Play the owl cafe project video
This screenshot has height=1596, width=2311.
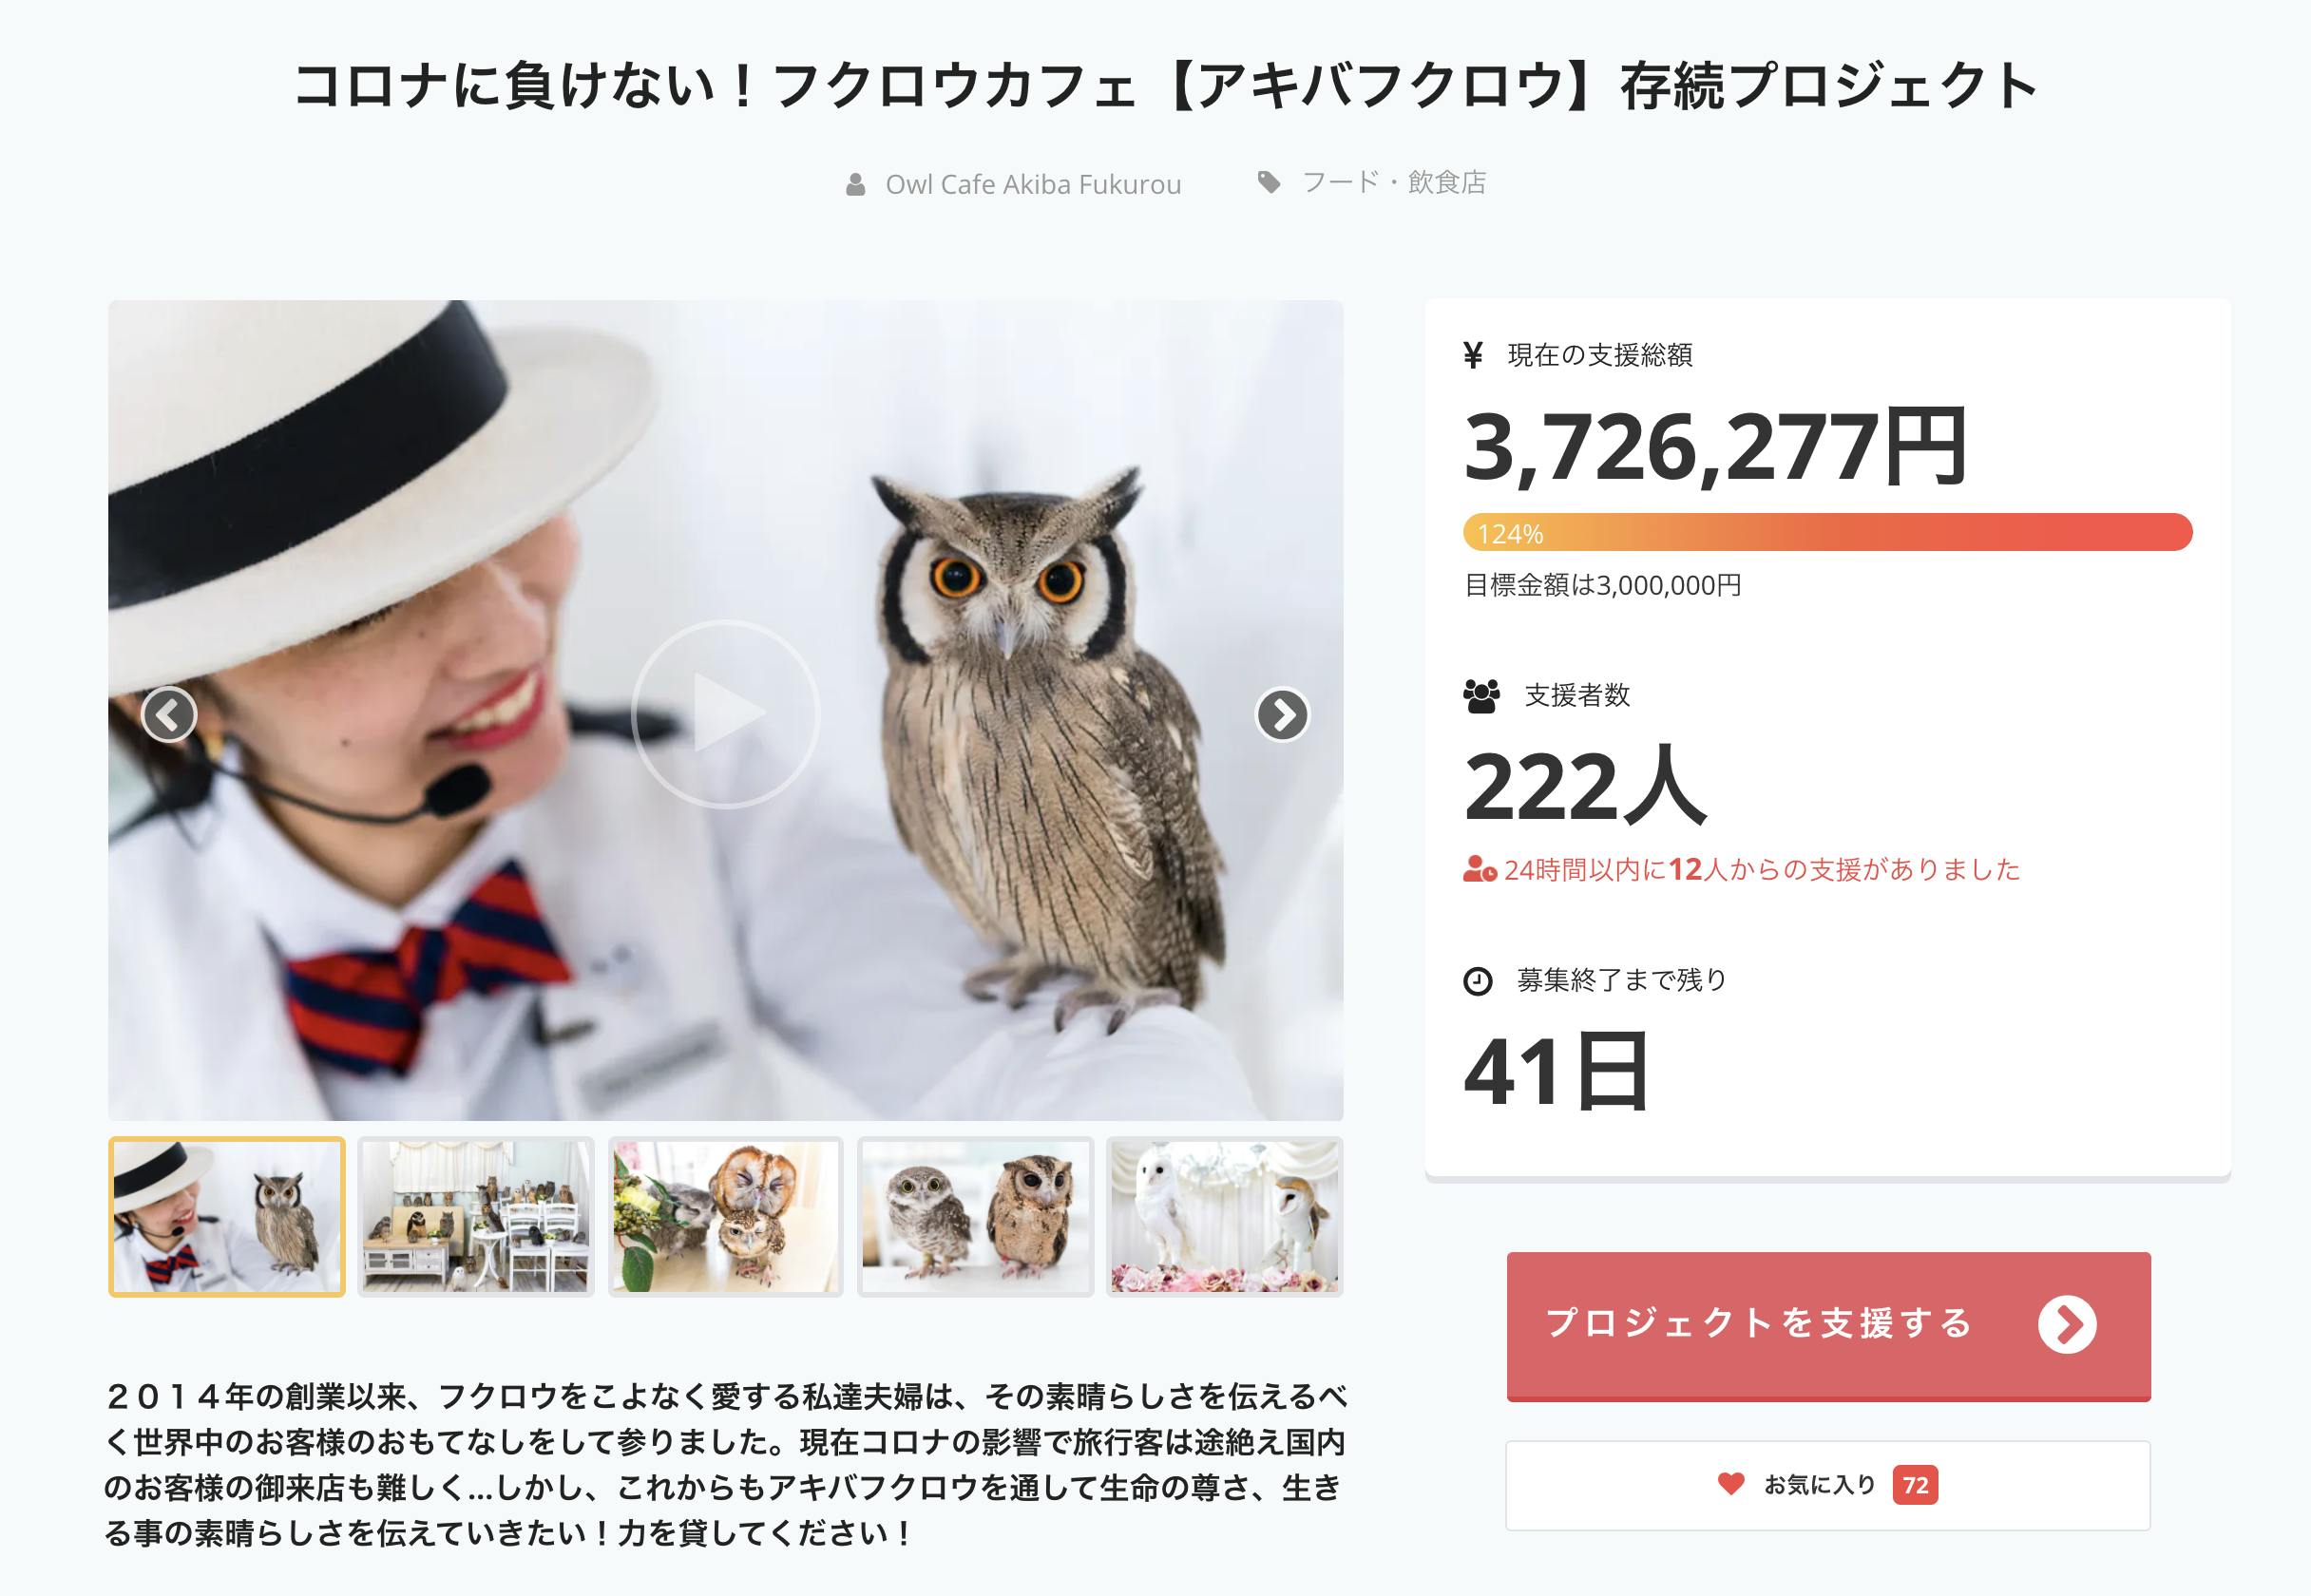pyautogui.click(x=725, y=713)
